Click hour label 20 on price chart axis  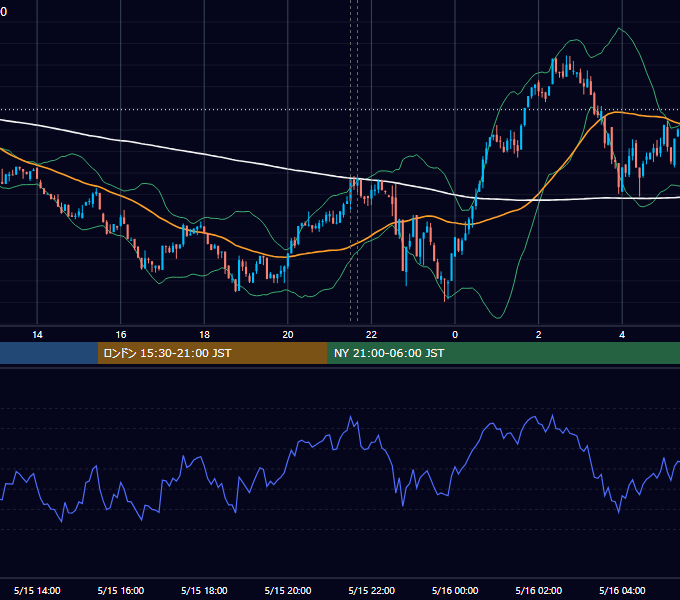point(288,335)
